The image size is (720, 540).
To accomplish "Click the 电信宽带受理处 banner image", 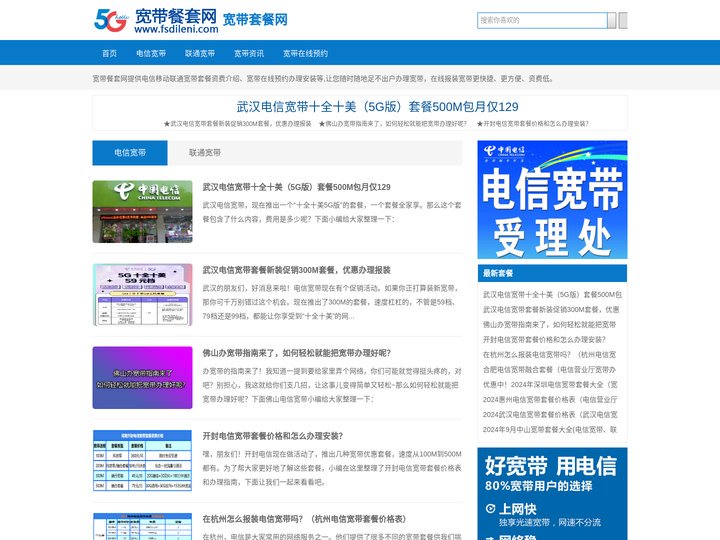I will point(552,200).
